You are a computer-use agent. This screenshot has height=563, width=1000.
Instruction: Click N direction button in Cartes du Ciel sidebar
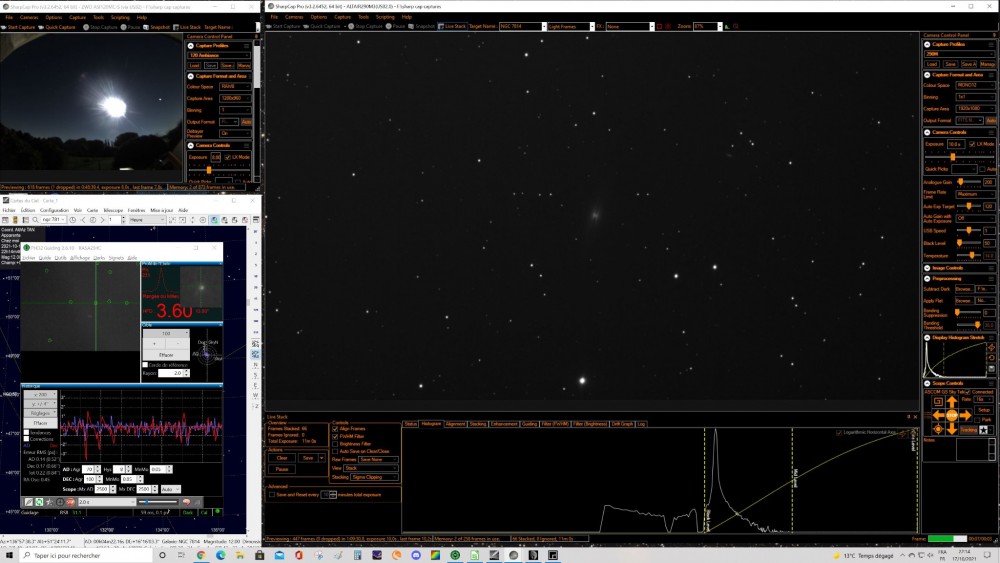pyautogui.click(x=255, y=365)
